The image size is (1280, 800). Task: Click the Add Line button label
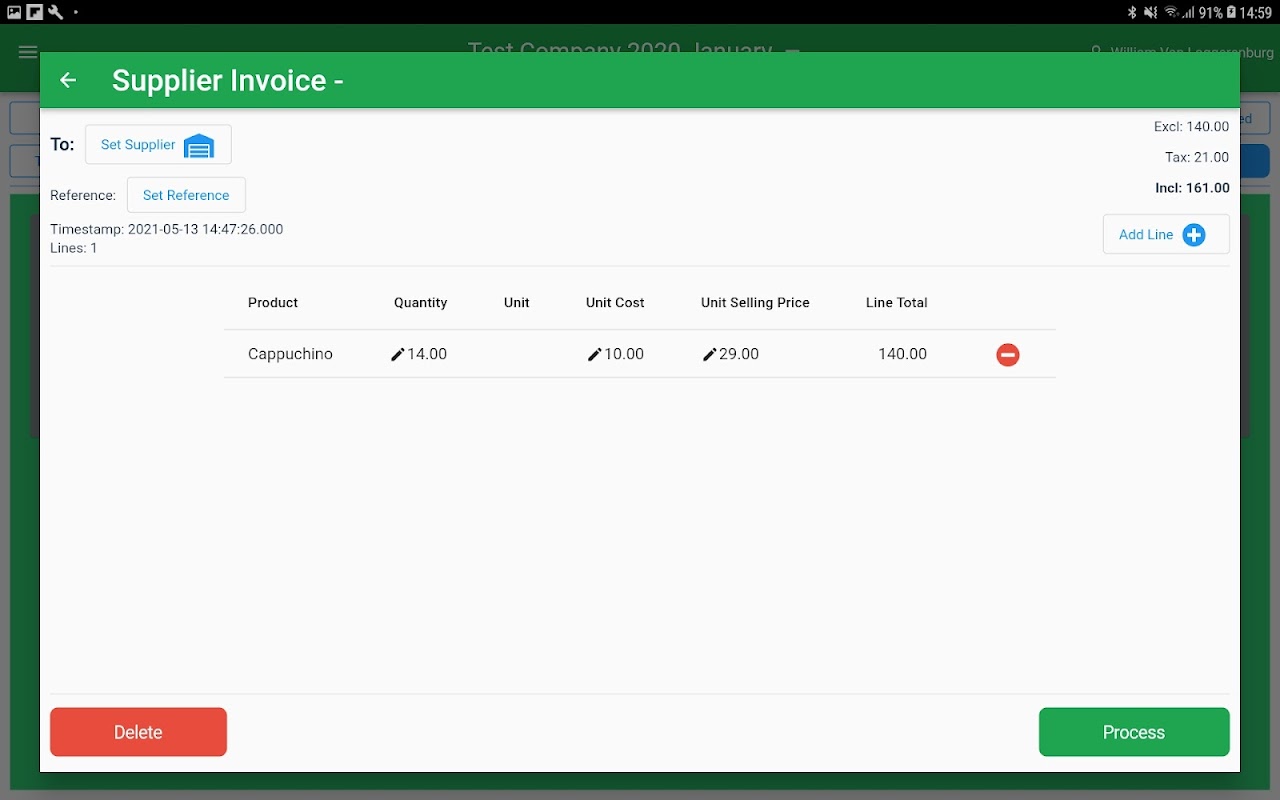point(1146,235)
